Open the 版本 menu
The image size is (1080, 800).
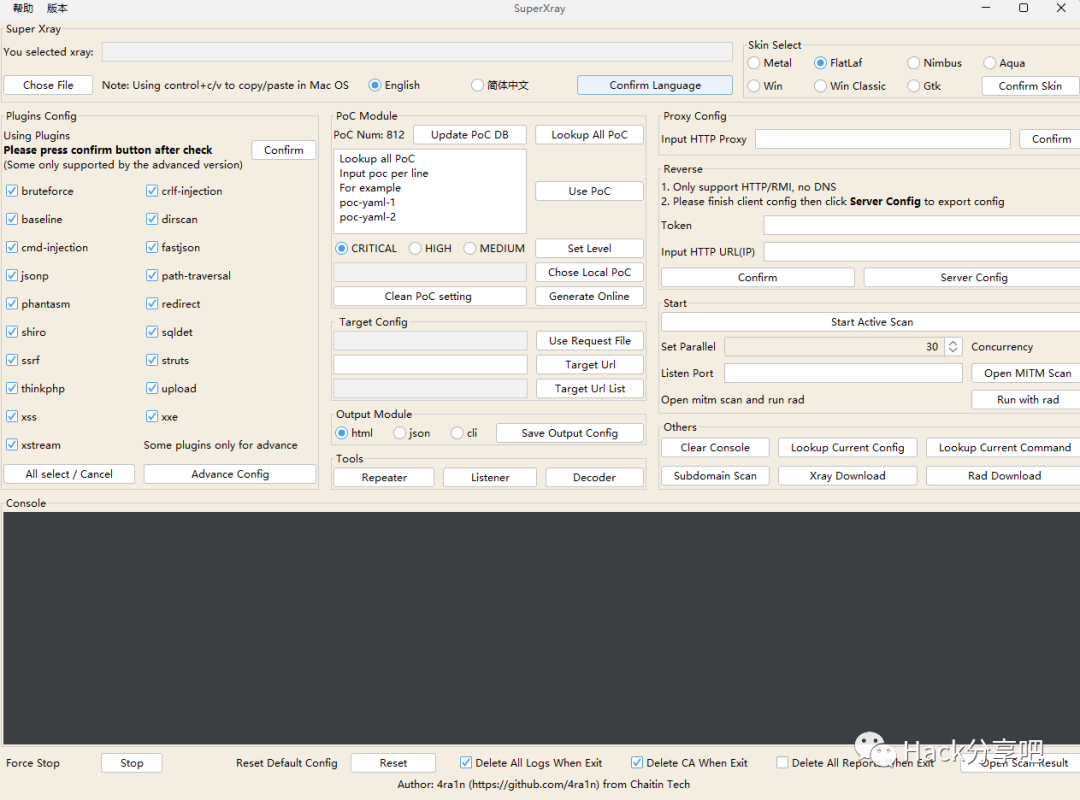point(57,8)
